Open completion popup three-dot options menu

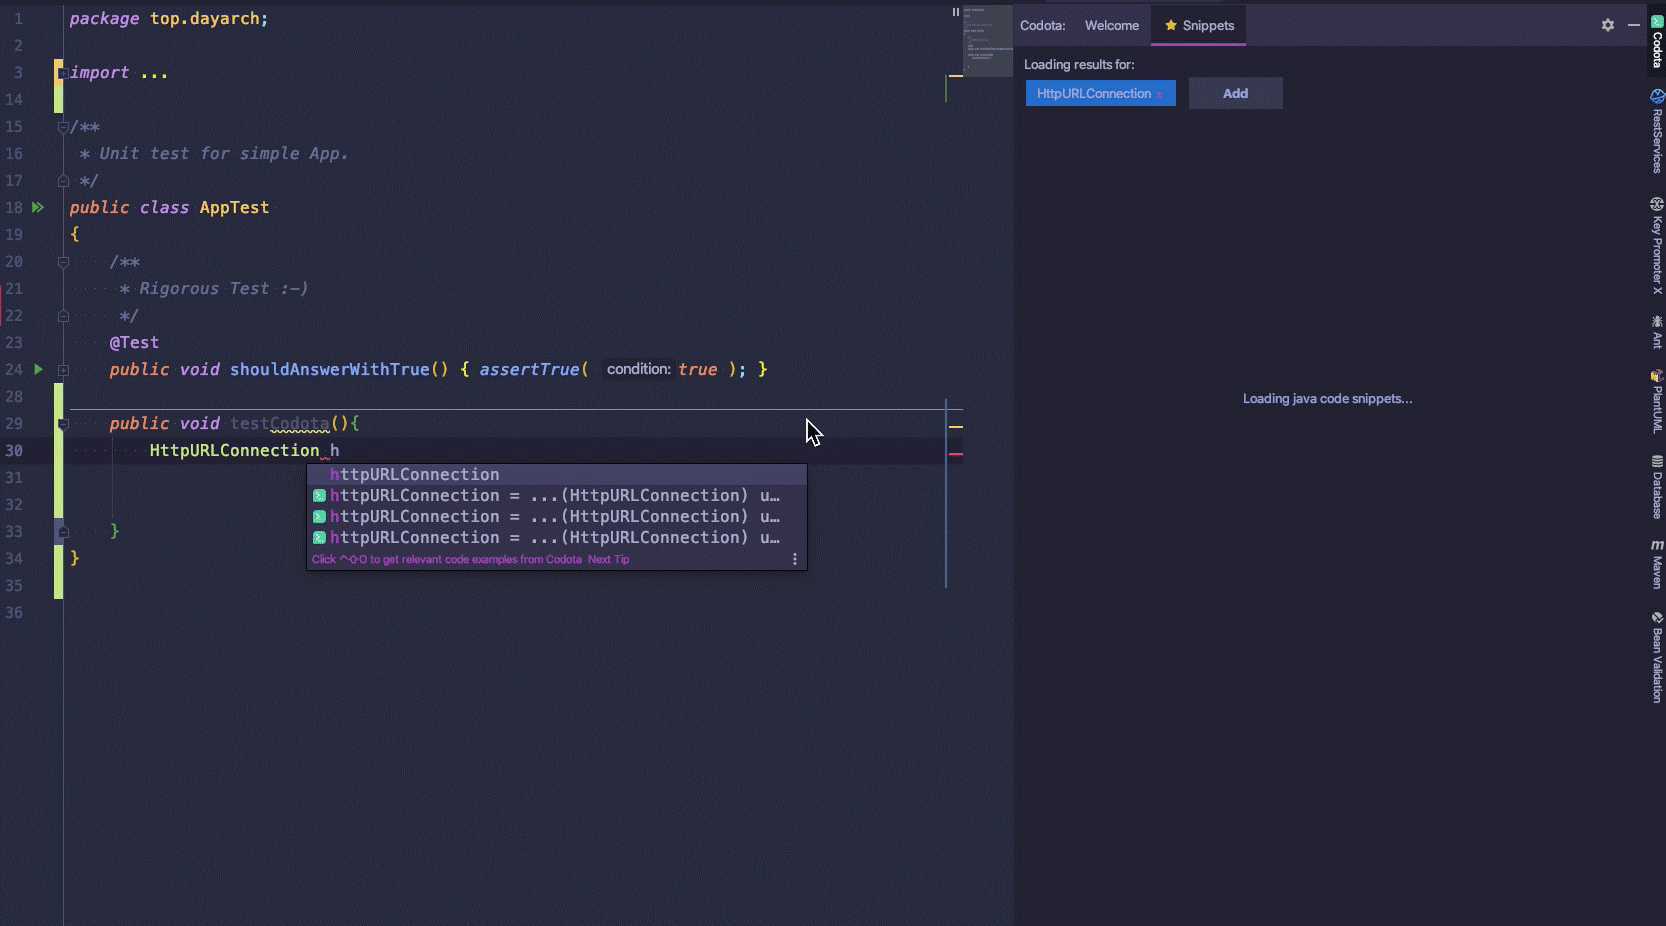click(795, 559)
